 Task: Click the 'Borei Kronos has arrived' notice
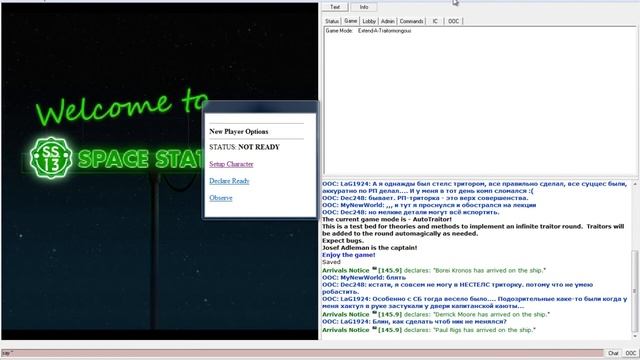[434, 270]
